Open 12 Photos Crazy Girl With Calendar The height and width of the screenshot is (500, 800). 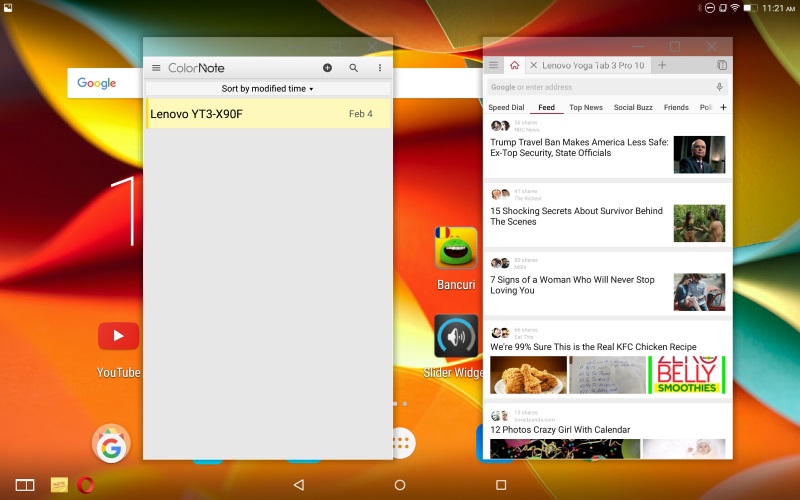560,430
